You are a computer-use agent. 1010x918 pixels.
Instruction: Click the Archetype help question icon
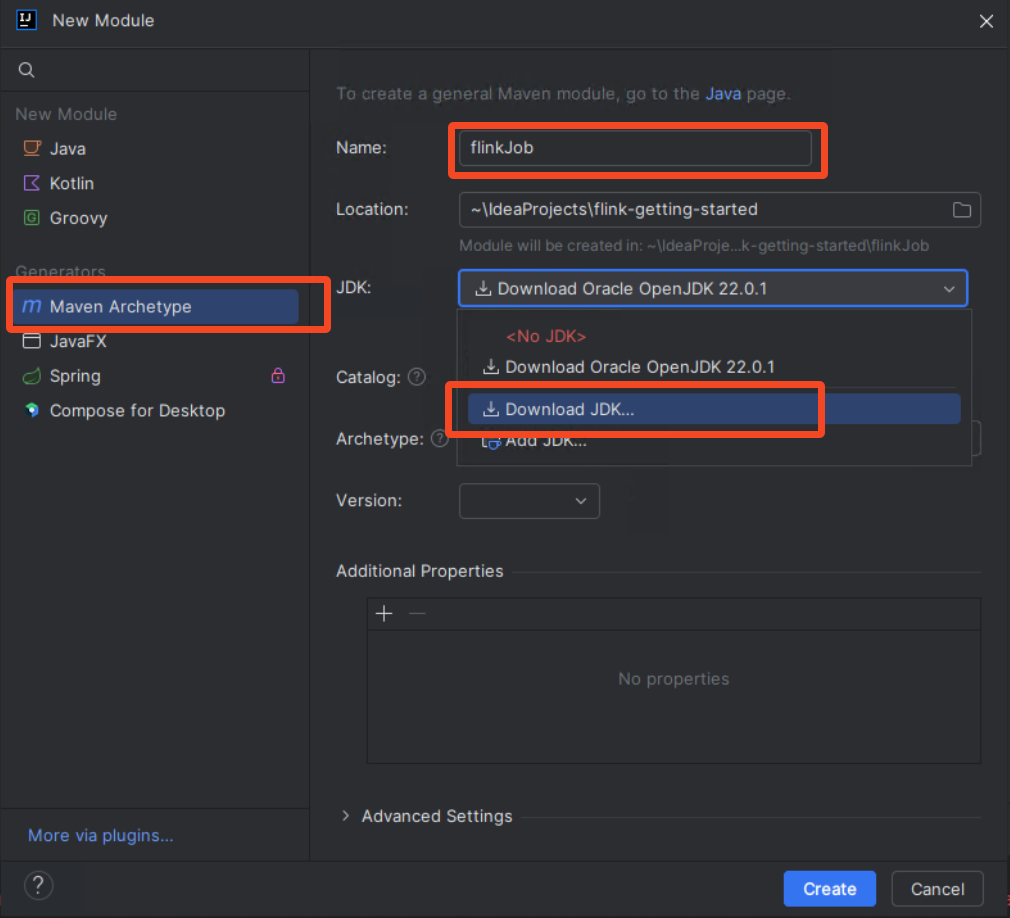[x=439, y=439]
